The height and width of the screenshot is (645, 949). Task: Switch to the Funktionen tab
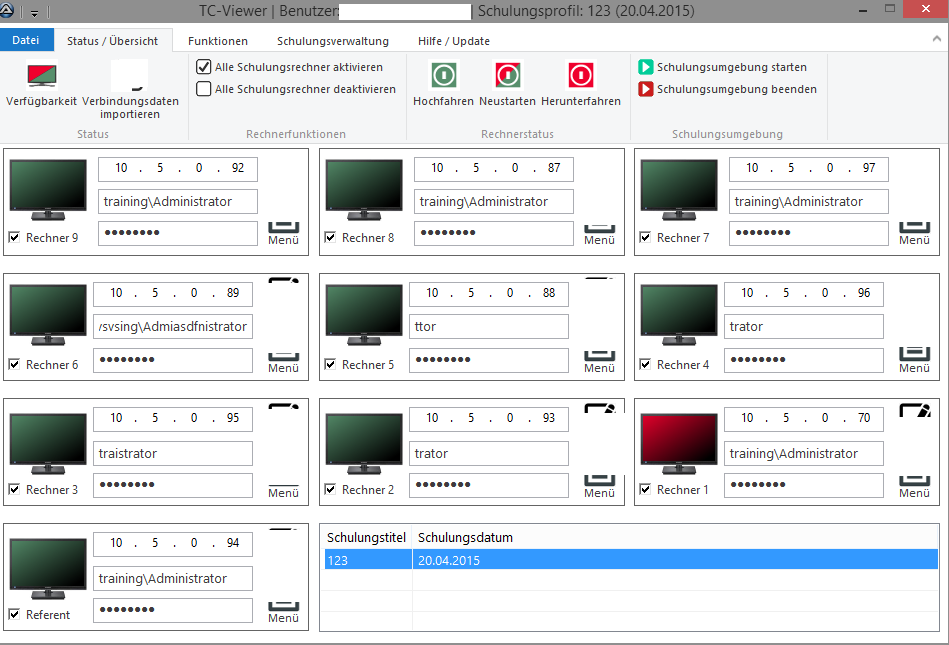pos(218,41)
